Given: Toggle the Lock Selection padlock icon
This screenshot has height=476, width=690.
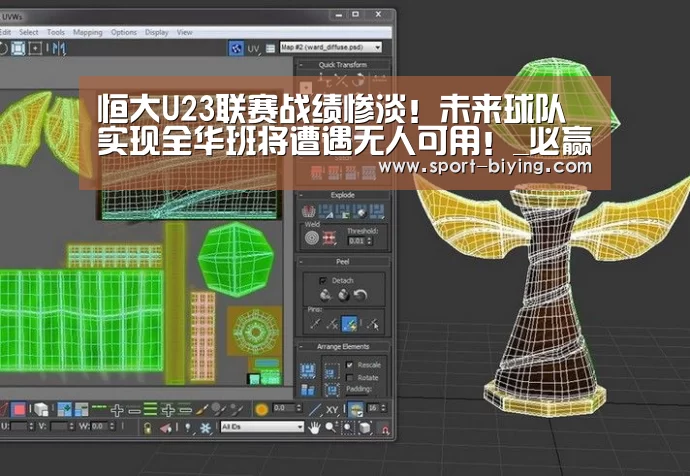Looking at the screenshot, I should click(147, 428).
